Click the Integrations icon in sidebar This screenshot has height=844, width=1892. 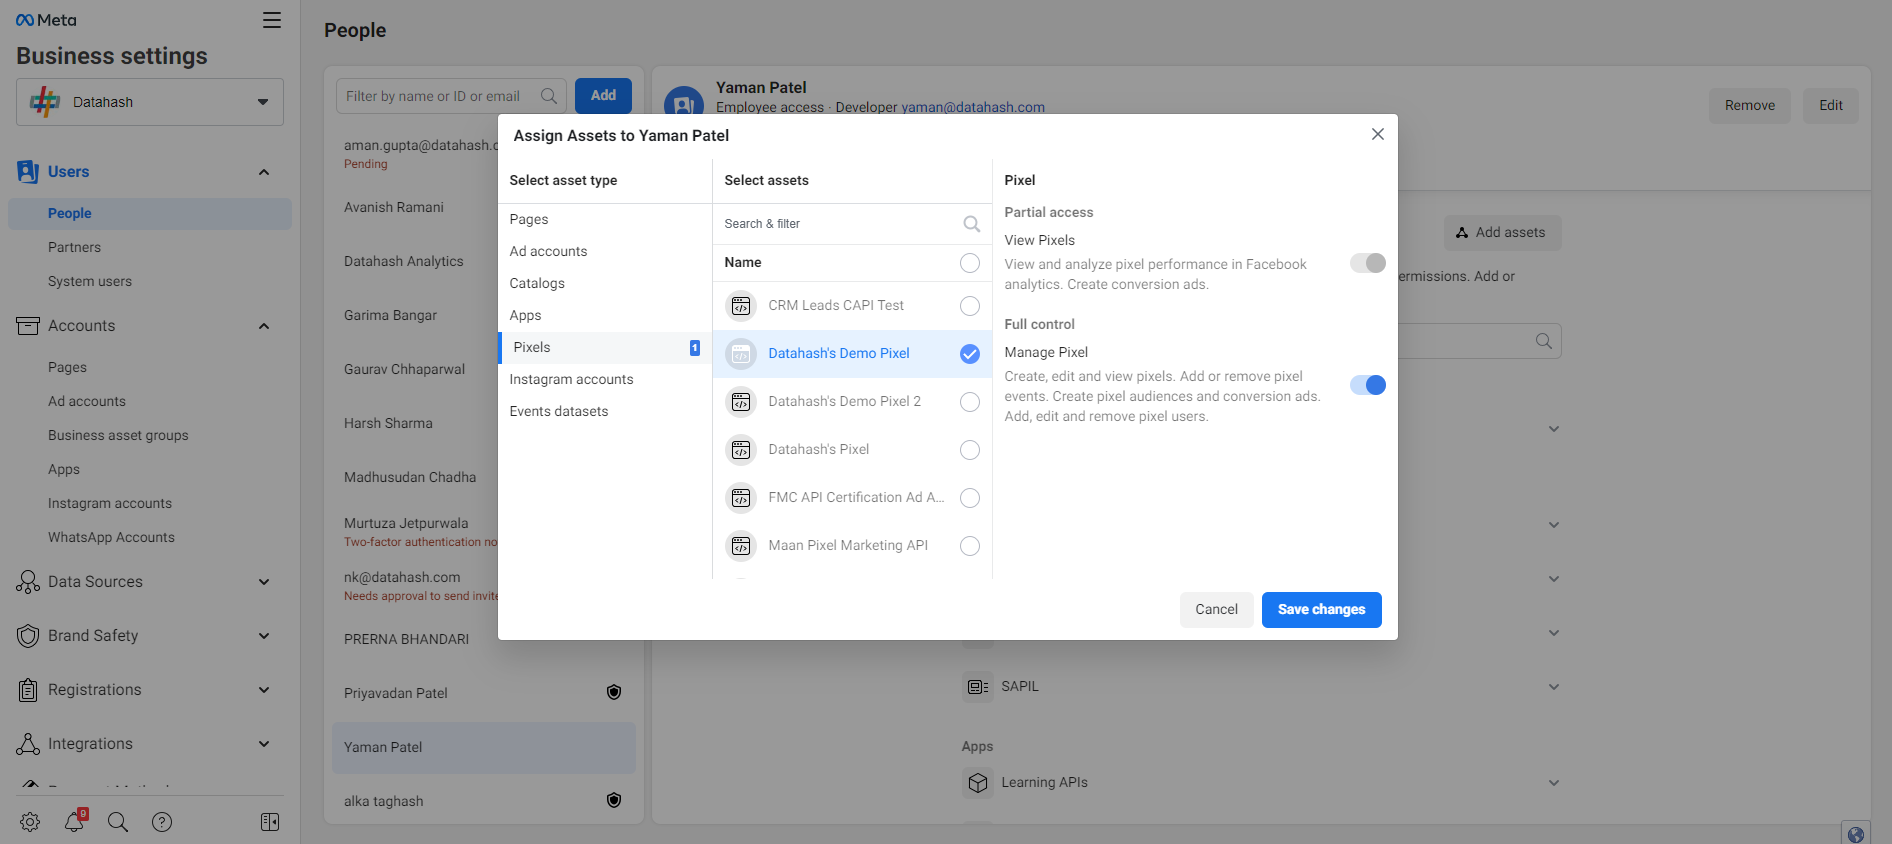click(28, 744)
